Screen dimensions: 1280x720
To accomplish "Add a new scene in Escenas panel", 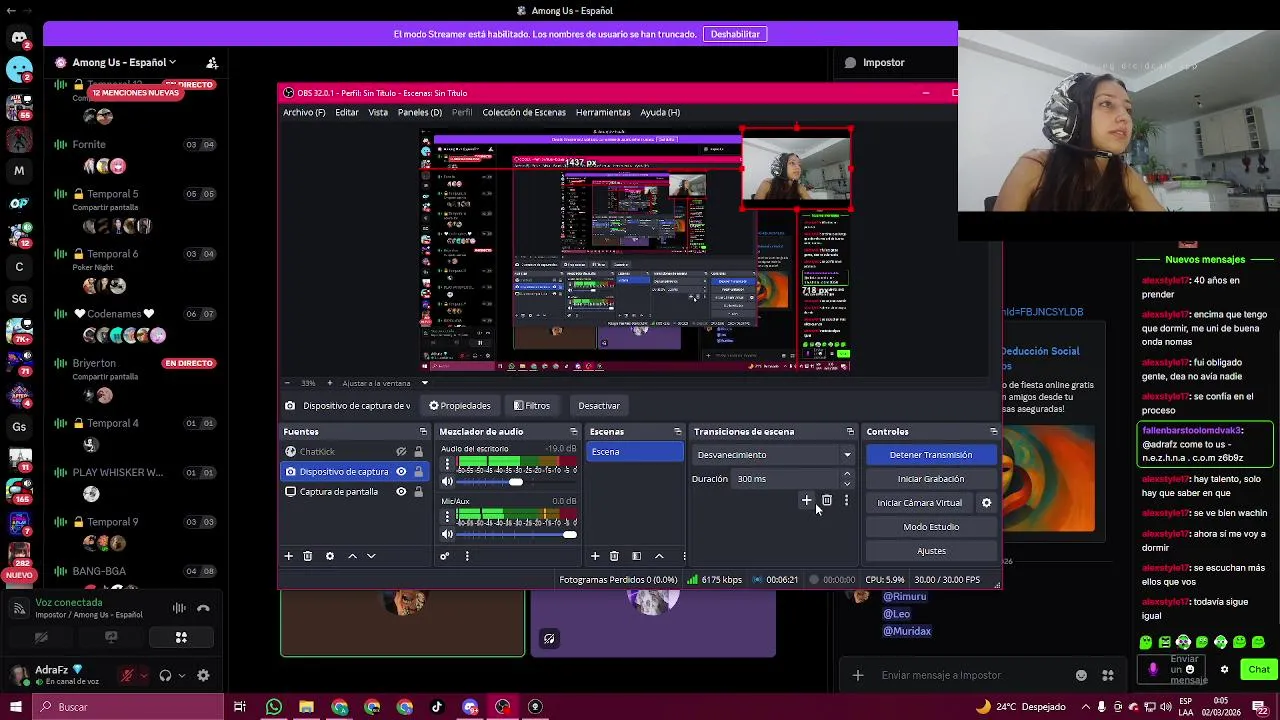I will [x=595, y=556].
